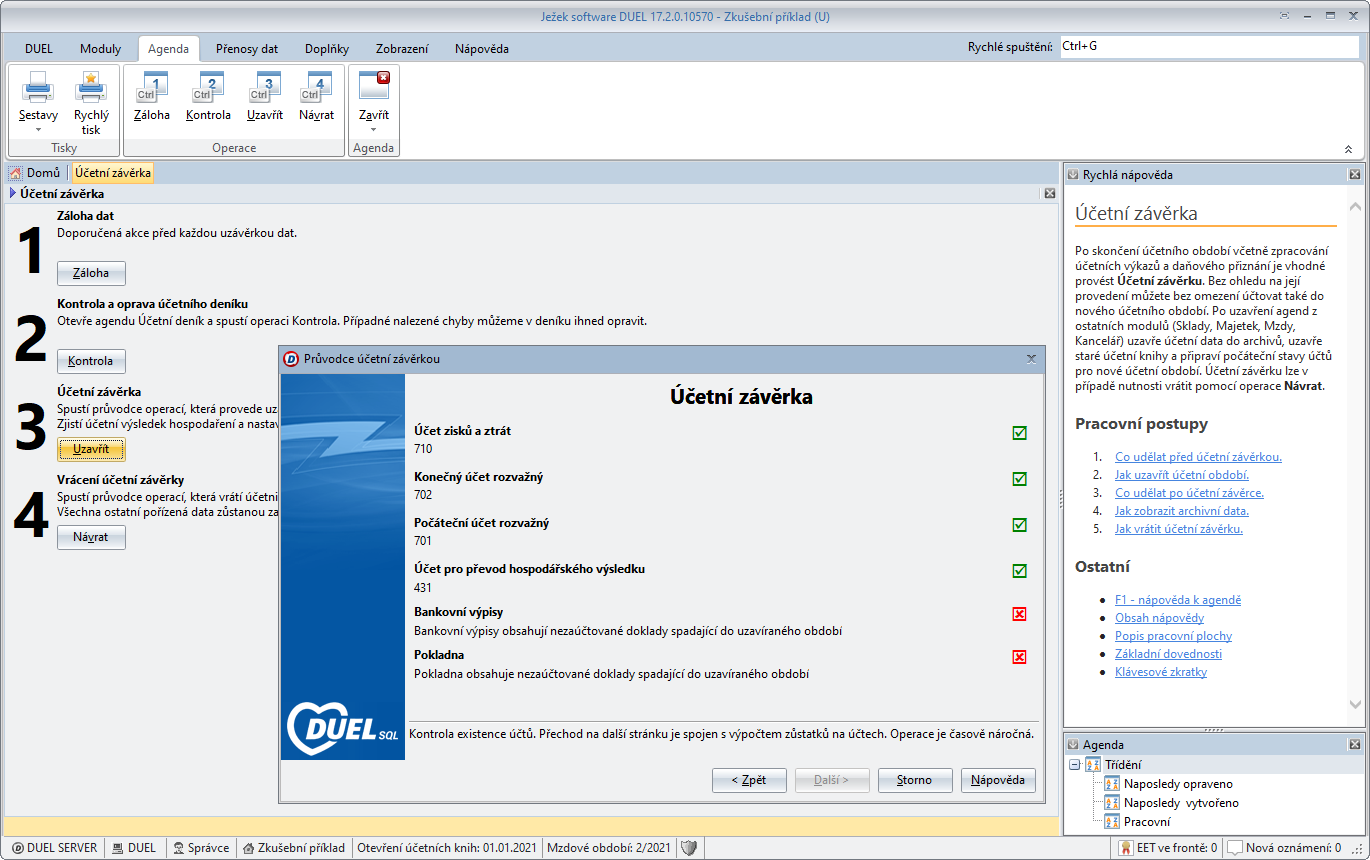Click the Naposledy vytvořeno sort icon
1370x860 pixels.
coord(1112,803)
